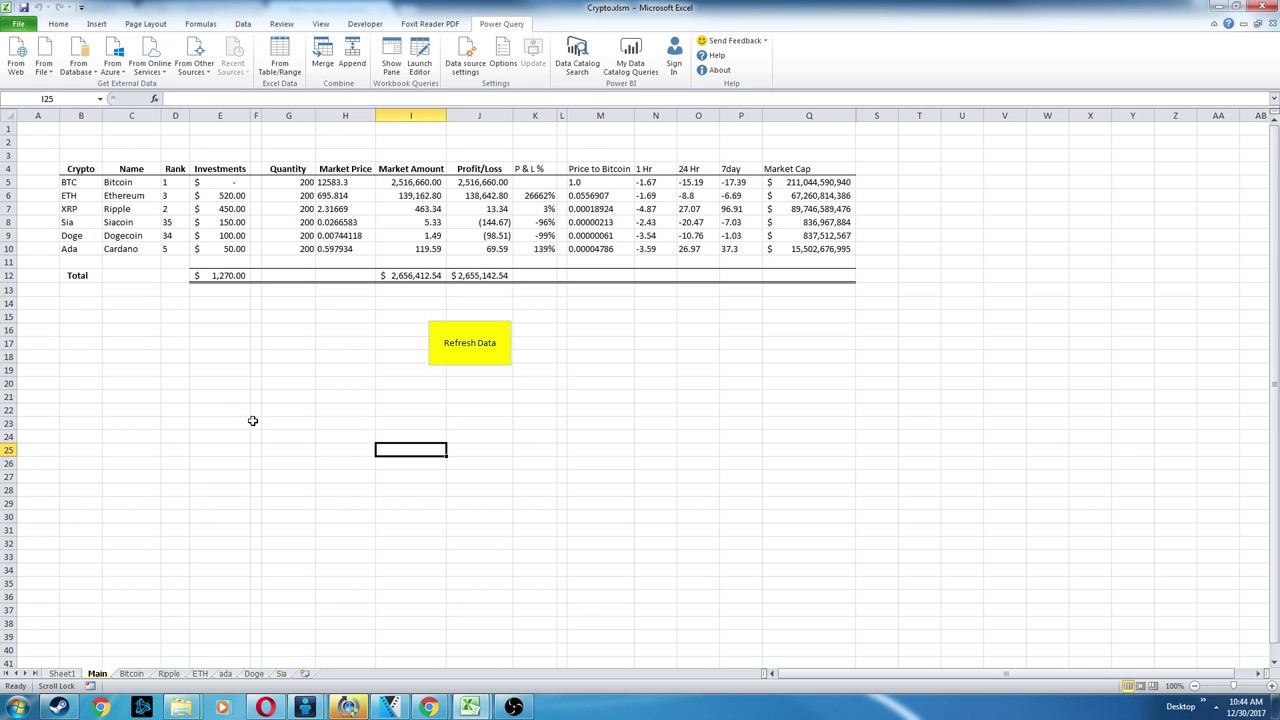Select column I header
The width and height of the screenshot is (1280, 720).
pos(410,116)
